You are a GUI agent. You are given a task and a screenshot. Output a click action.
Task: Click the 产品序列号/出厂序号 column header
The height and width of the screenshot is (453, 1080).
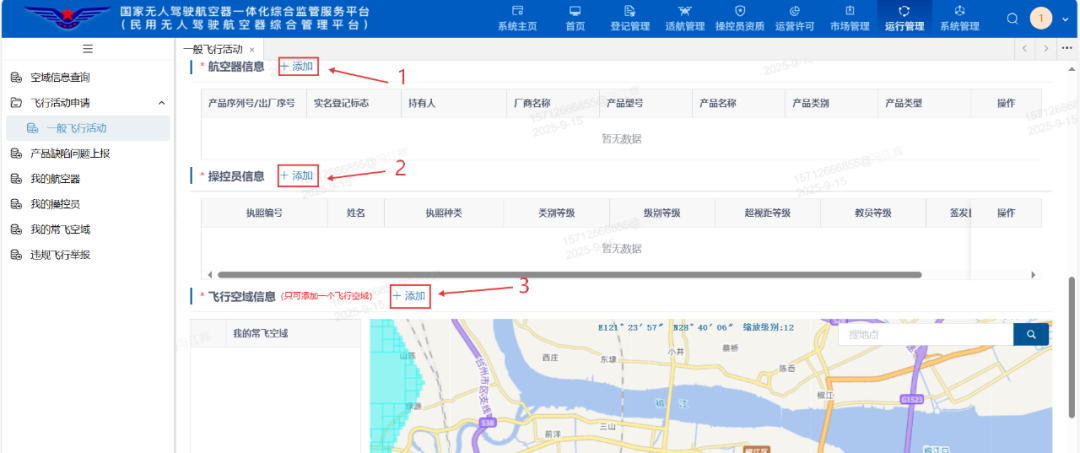point(252,103)
